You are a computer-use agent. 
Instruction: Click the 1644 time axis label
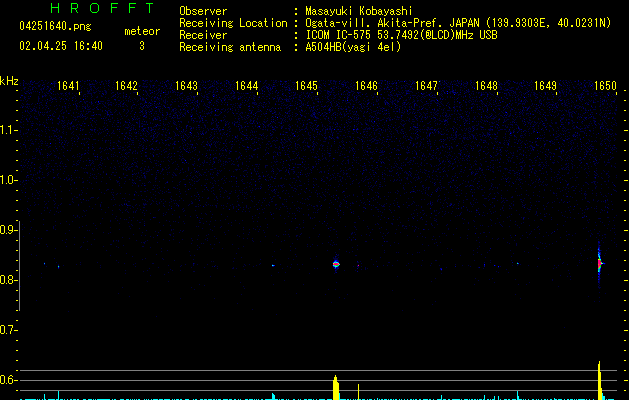tap(246, 86)
